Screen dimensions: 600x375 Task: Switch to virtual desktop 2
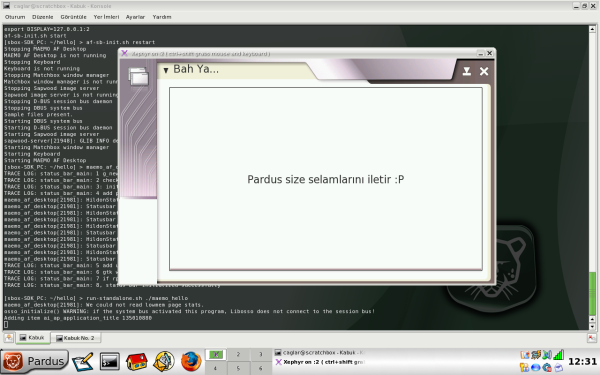(238, 355)
